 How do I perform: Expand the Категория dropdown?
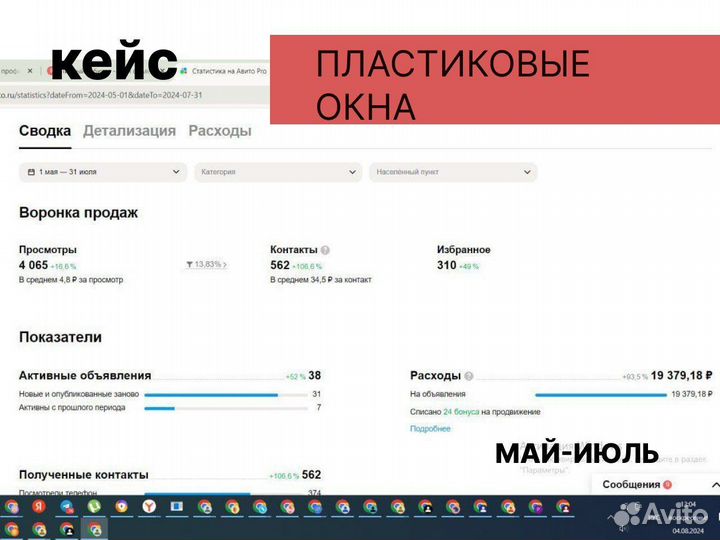click(278, 172)
